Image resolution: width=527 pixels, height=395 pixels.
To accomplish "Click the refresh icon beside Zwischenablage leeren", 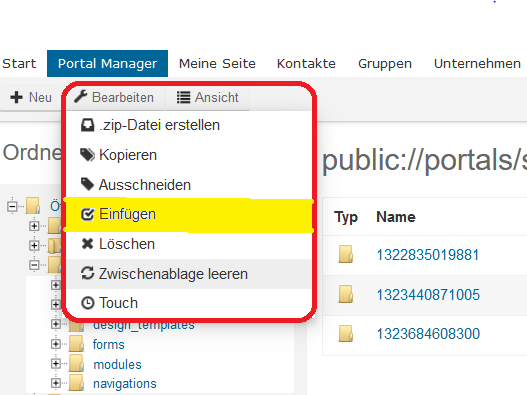I will pos(87,273).
